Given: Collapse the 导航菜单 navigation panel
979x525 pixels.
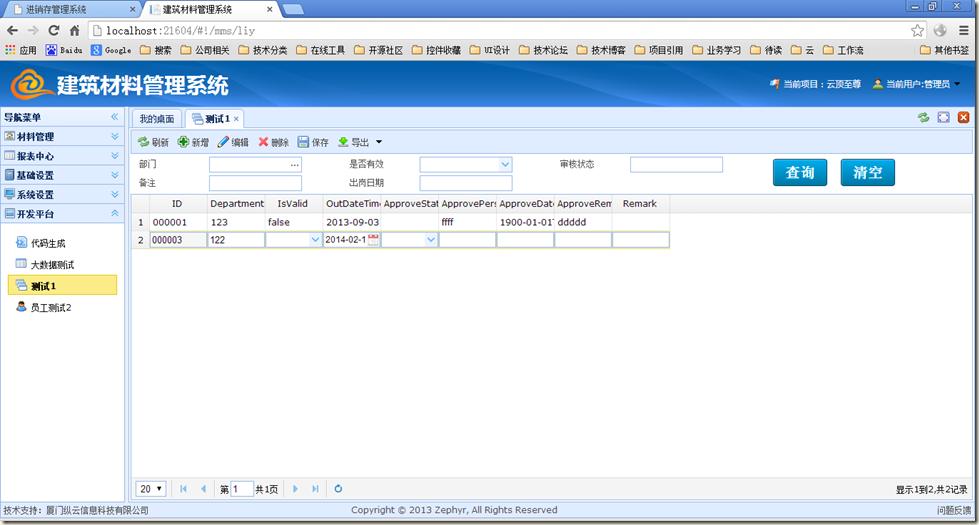Looking at the screenshot, I should 114,117.
